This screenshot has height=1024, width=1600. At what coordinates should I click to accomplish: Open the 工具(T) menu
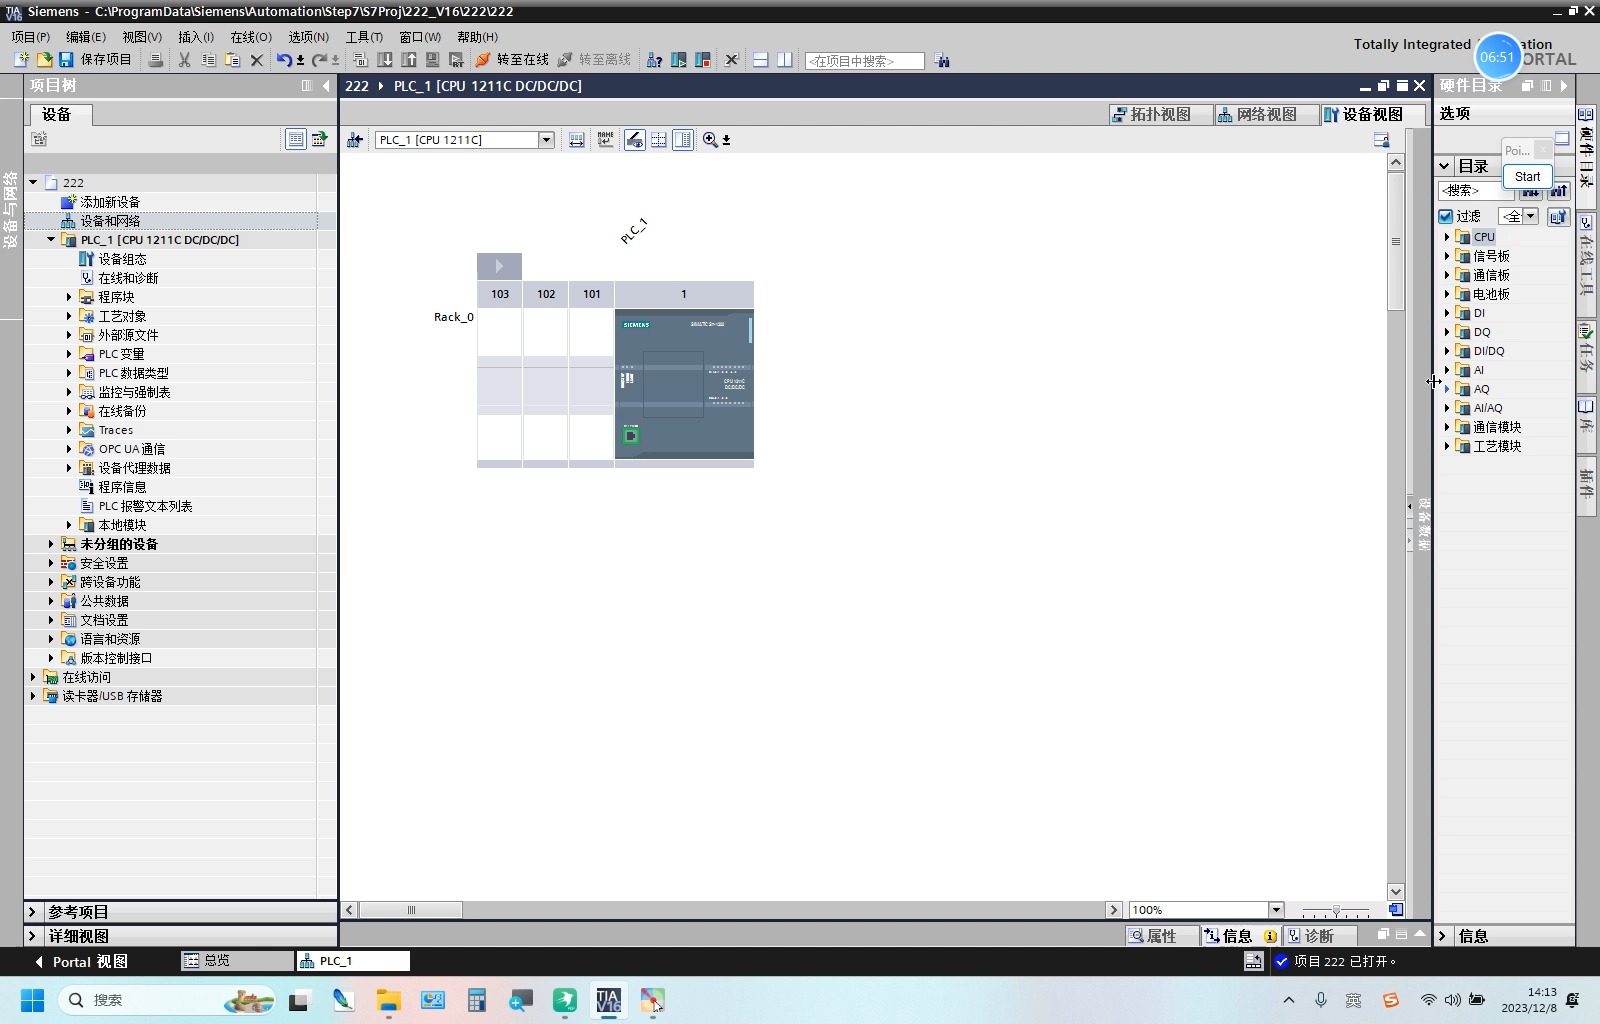tap(364, 37)
